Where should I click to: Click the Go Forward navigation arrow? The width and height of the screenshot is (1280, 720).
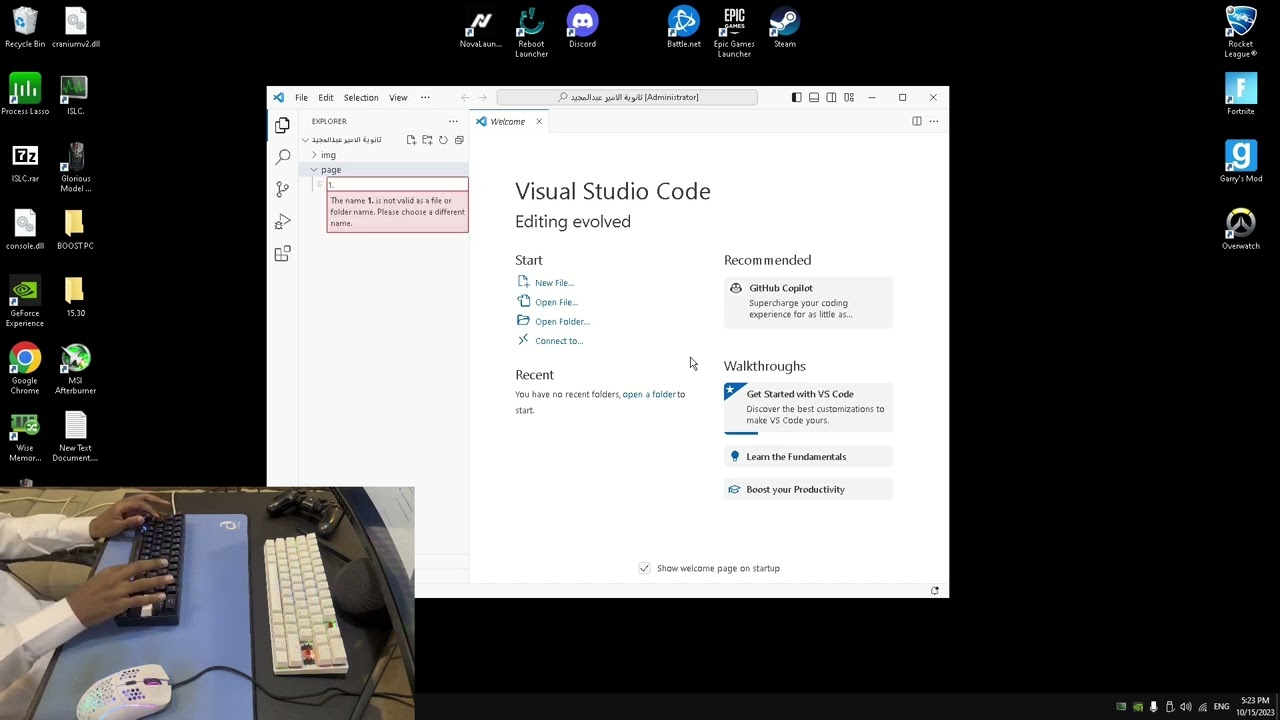coord(482,97)
